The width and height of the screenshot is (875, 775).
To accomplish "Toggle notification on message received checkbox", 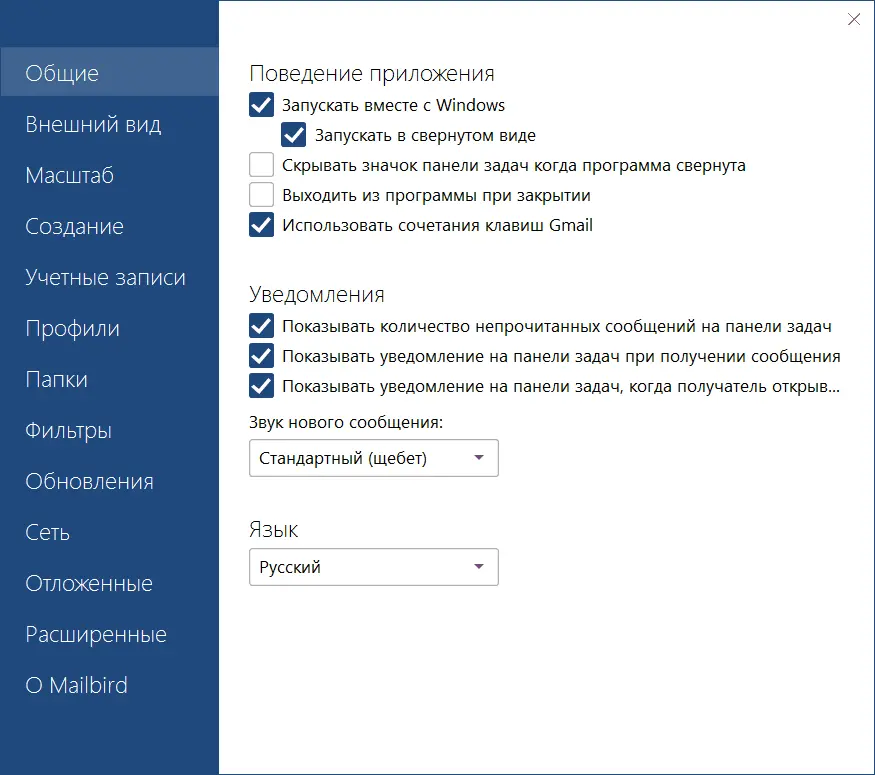I will pos(262,356).
